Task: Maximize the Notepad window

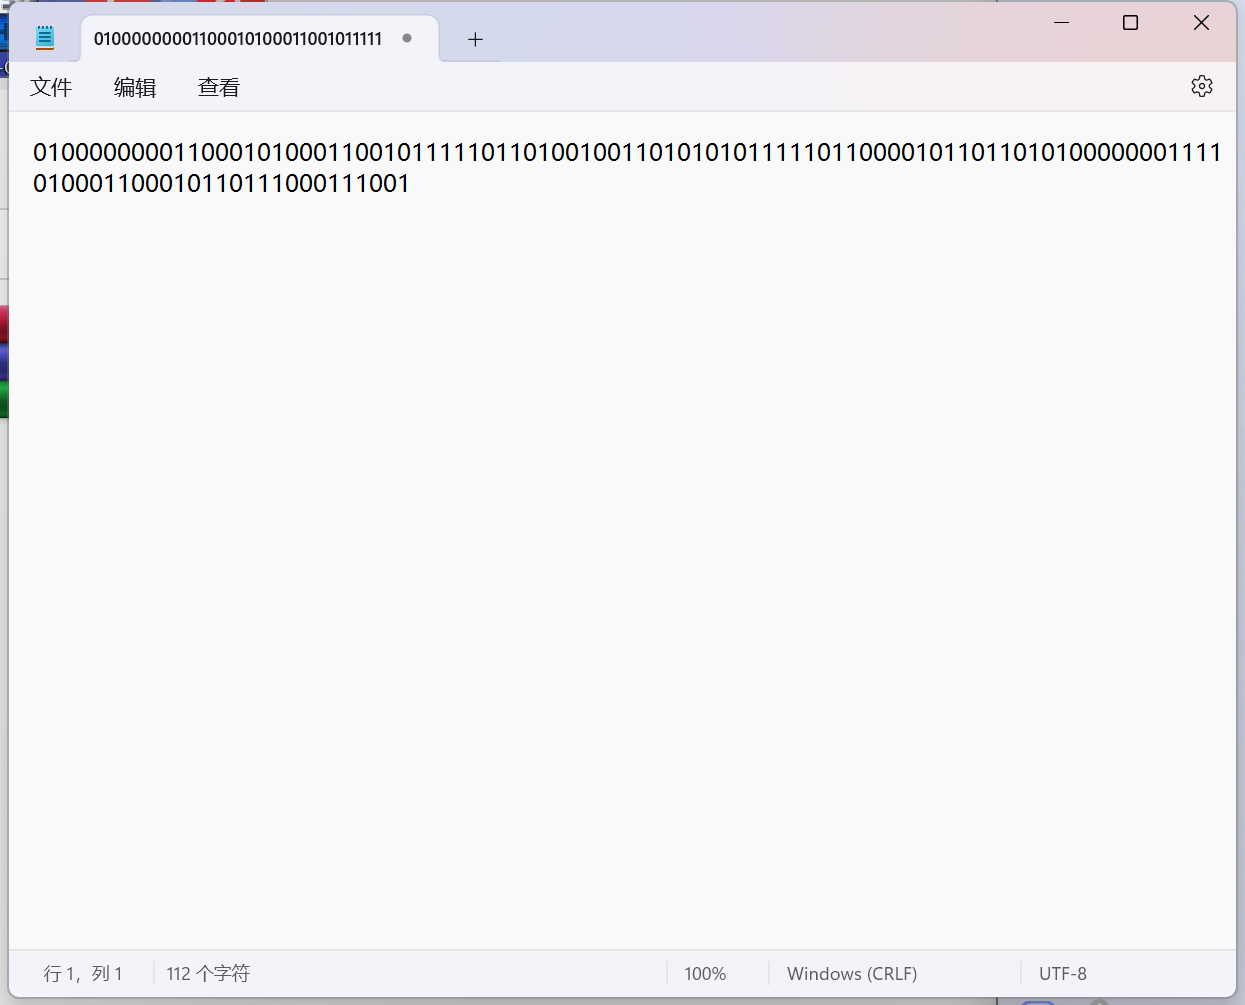Action: coord(1130,23)
